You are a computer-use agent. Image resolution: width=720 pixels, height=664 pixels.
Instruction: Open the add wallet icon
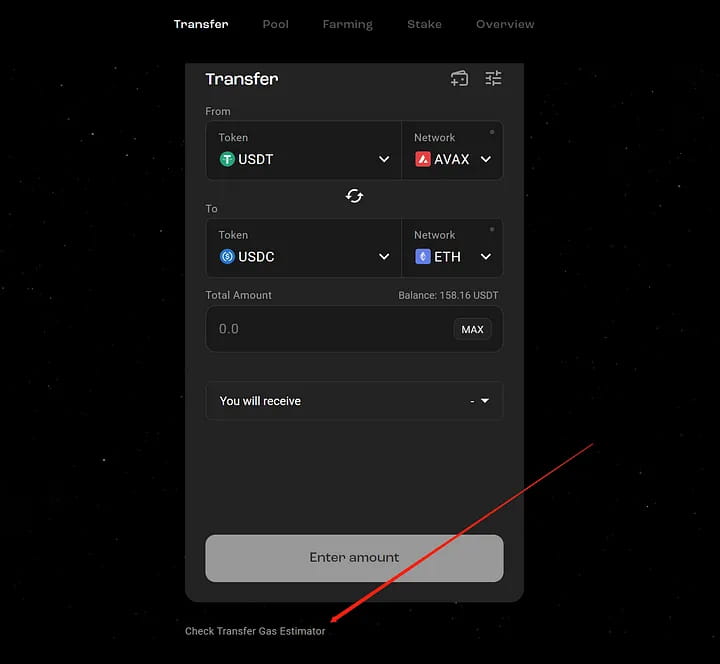(459, 79)
